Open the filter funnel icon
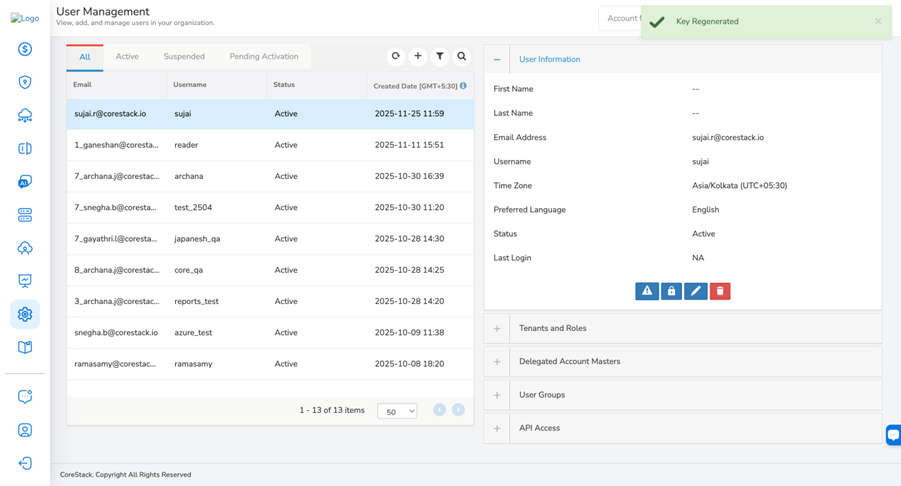The image size is (901, 486). pos(440,56)
